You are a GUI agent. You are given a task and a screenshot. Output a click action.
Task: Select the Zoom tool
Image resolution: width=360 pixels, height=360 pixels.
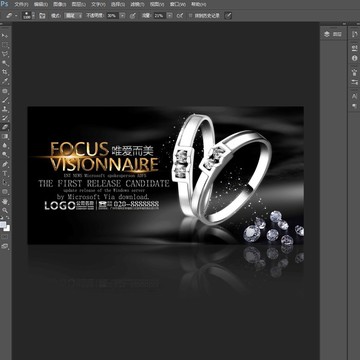tap(5, 210)
